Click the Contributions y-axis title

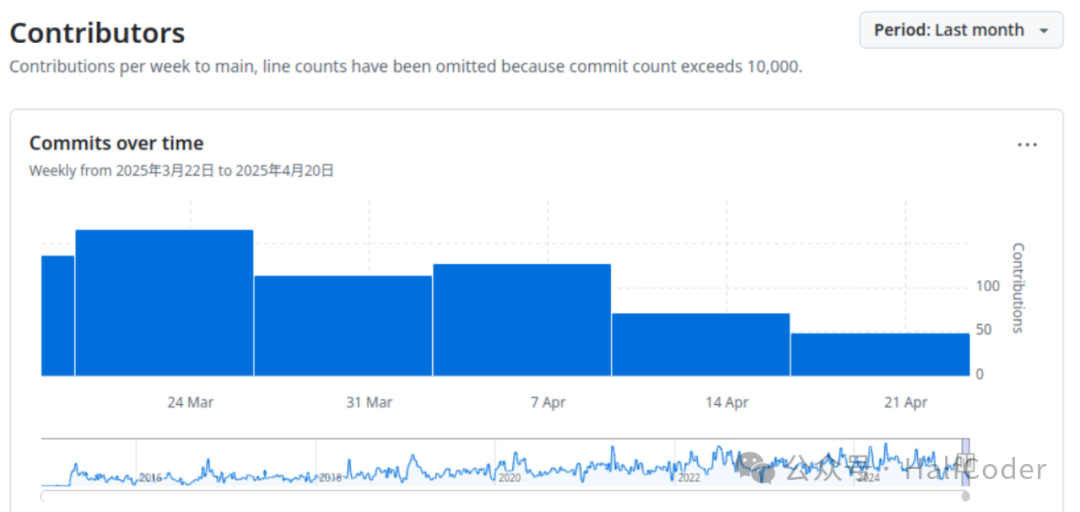1018,288
